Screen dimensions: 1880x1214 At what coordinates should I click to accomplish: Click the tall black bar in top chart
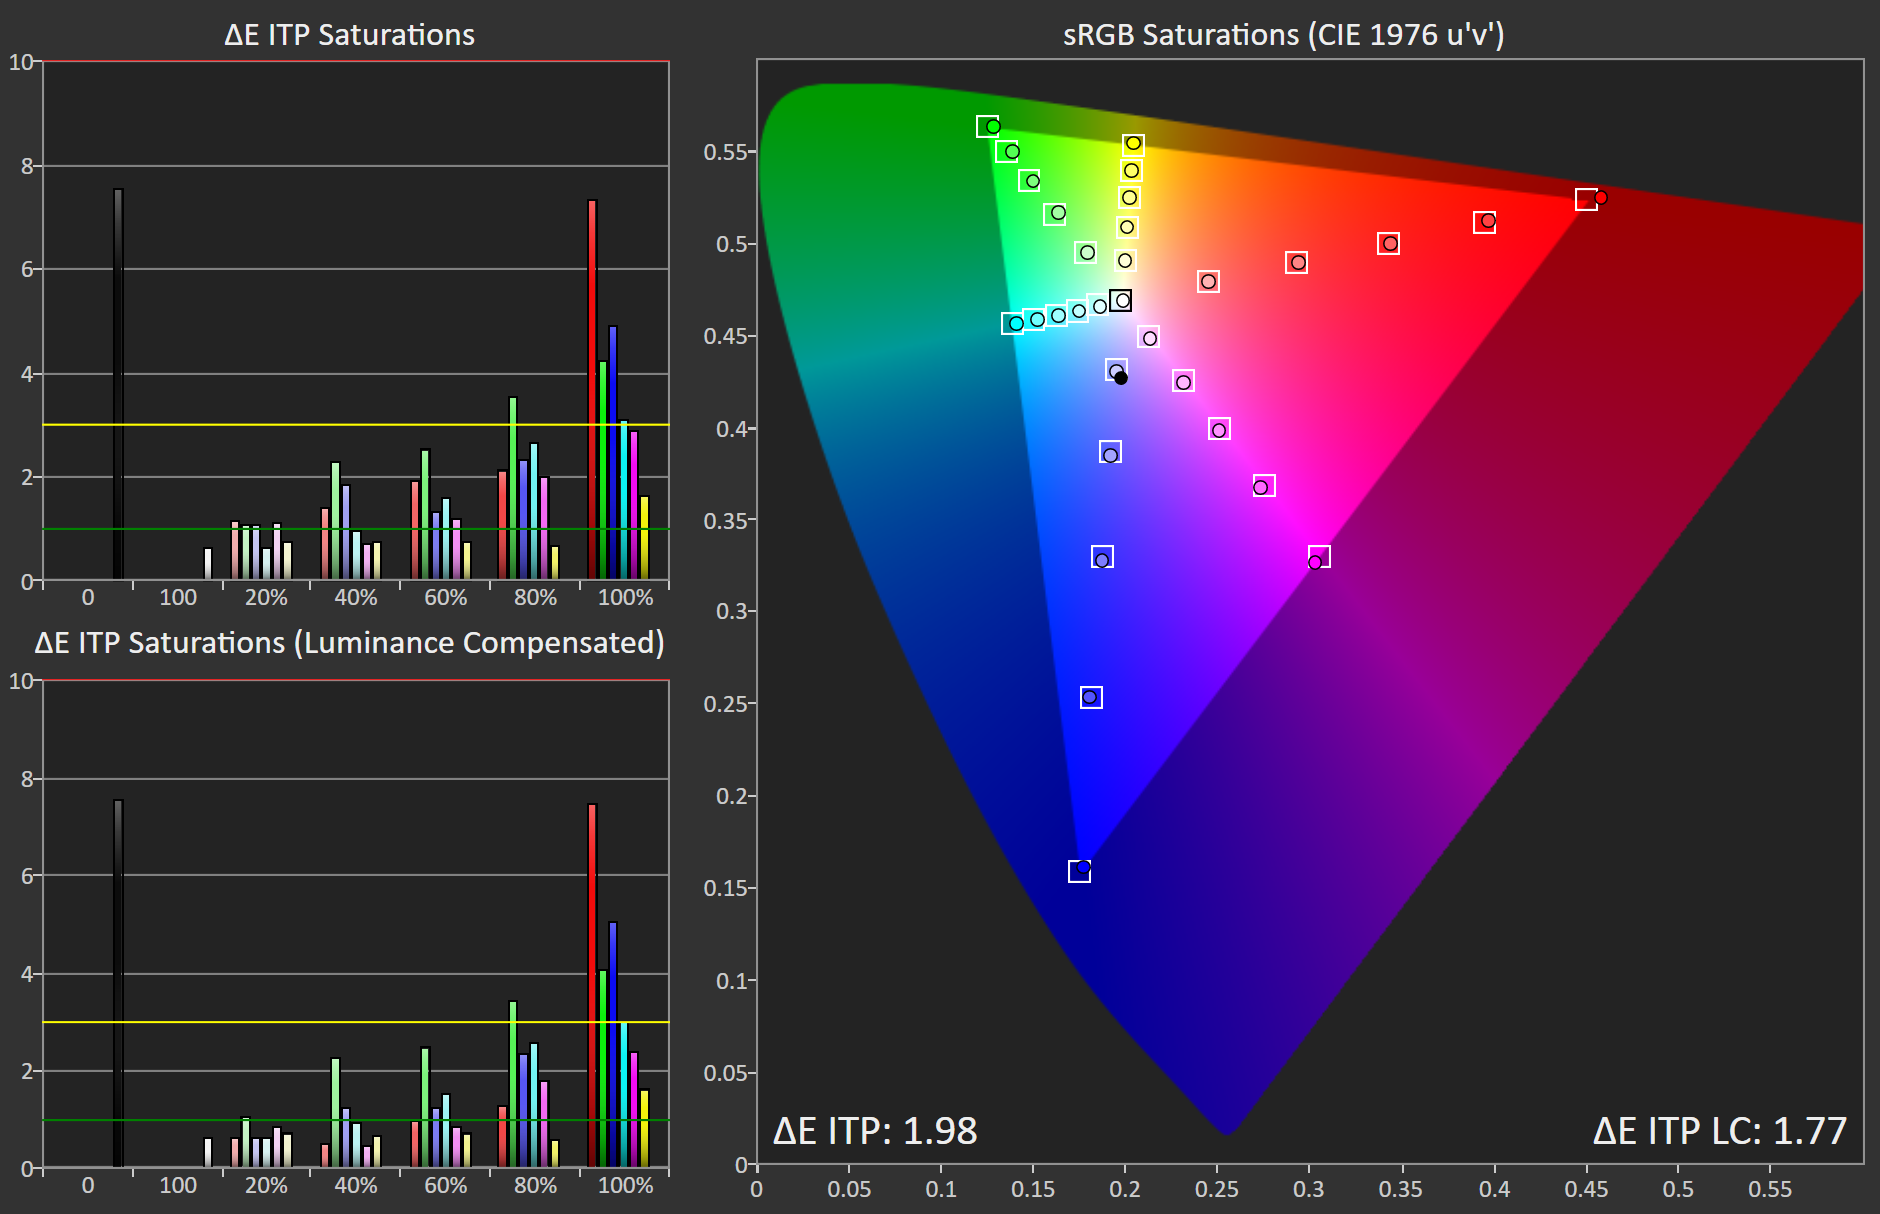pos(118,384)
